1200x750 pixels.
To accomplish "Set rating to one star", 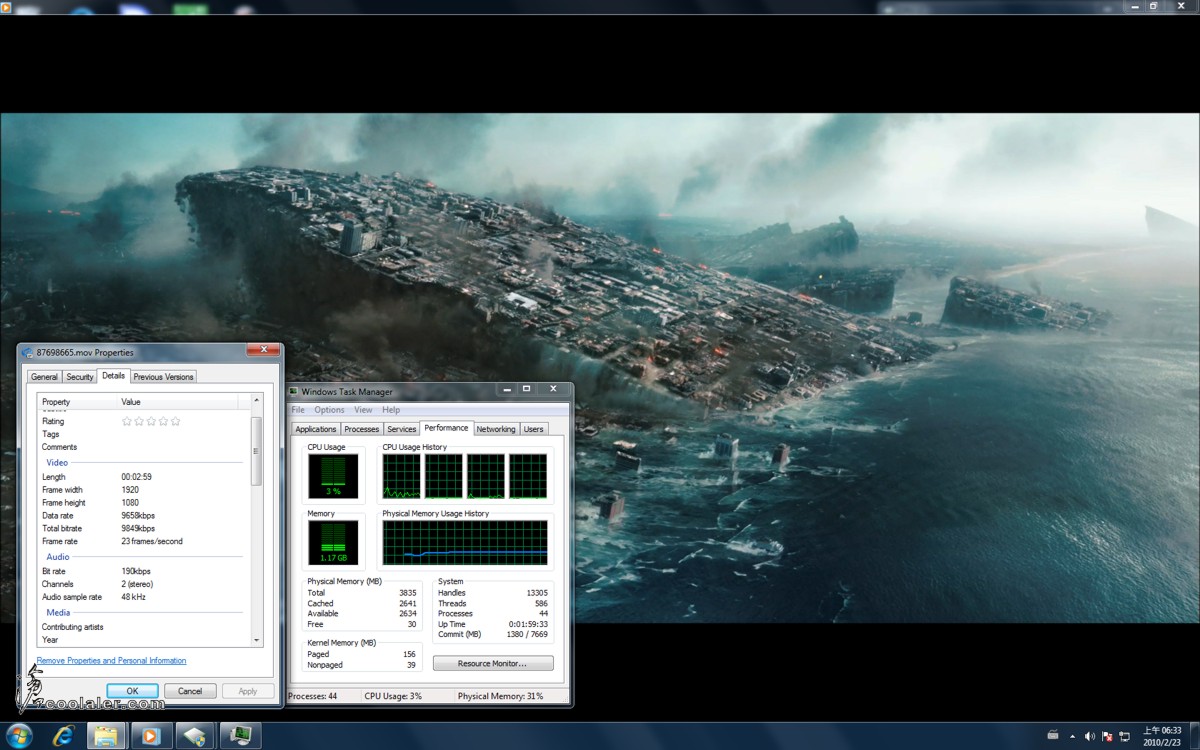I will [127, 421].
